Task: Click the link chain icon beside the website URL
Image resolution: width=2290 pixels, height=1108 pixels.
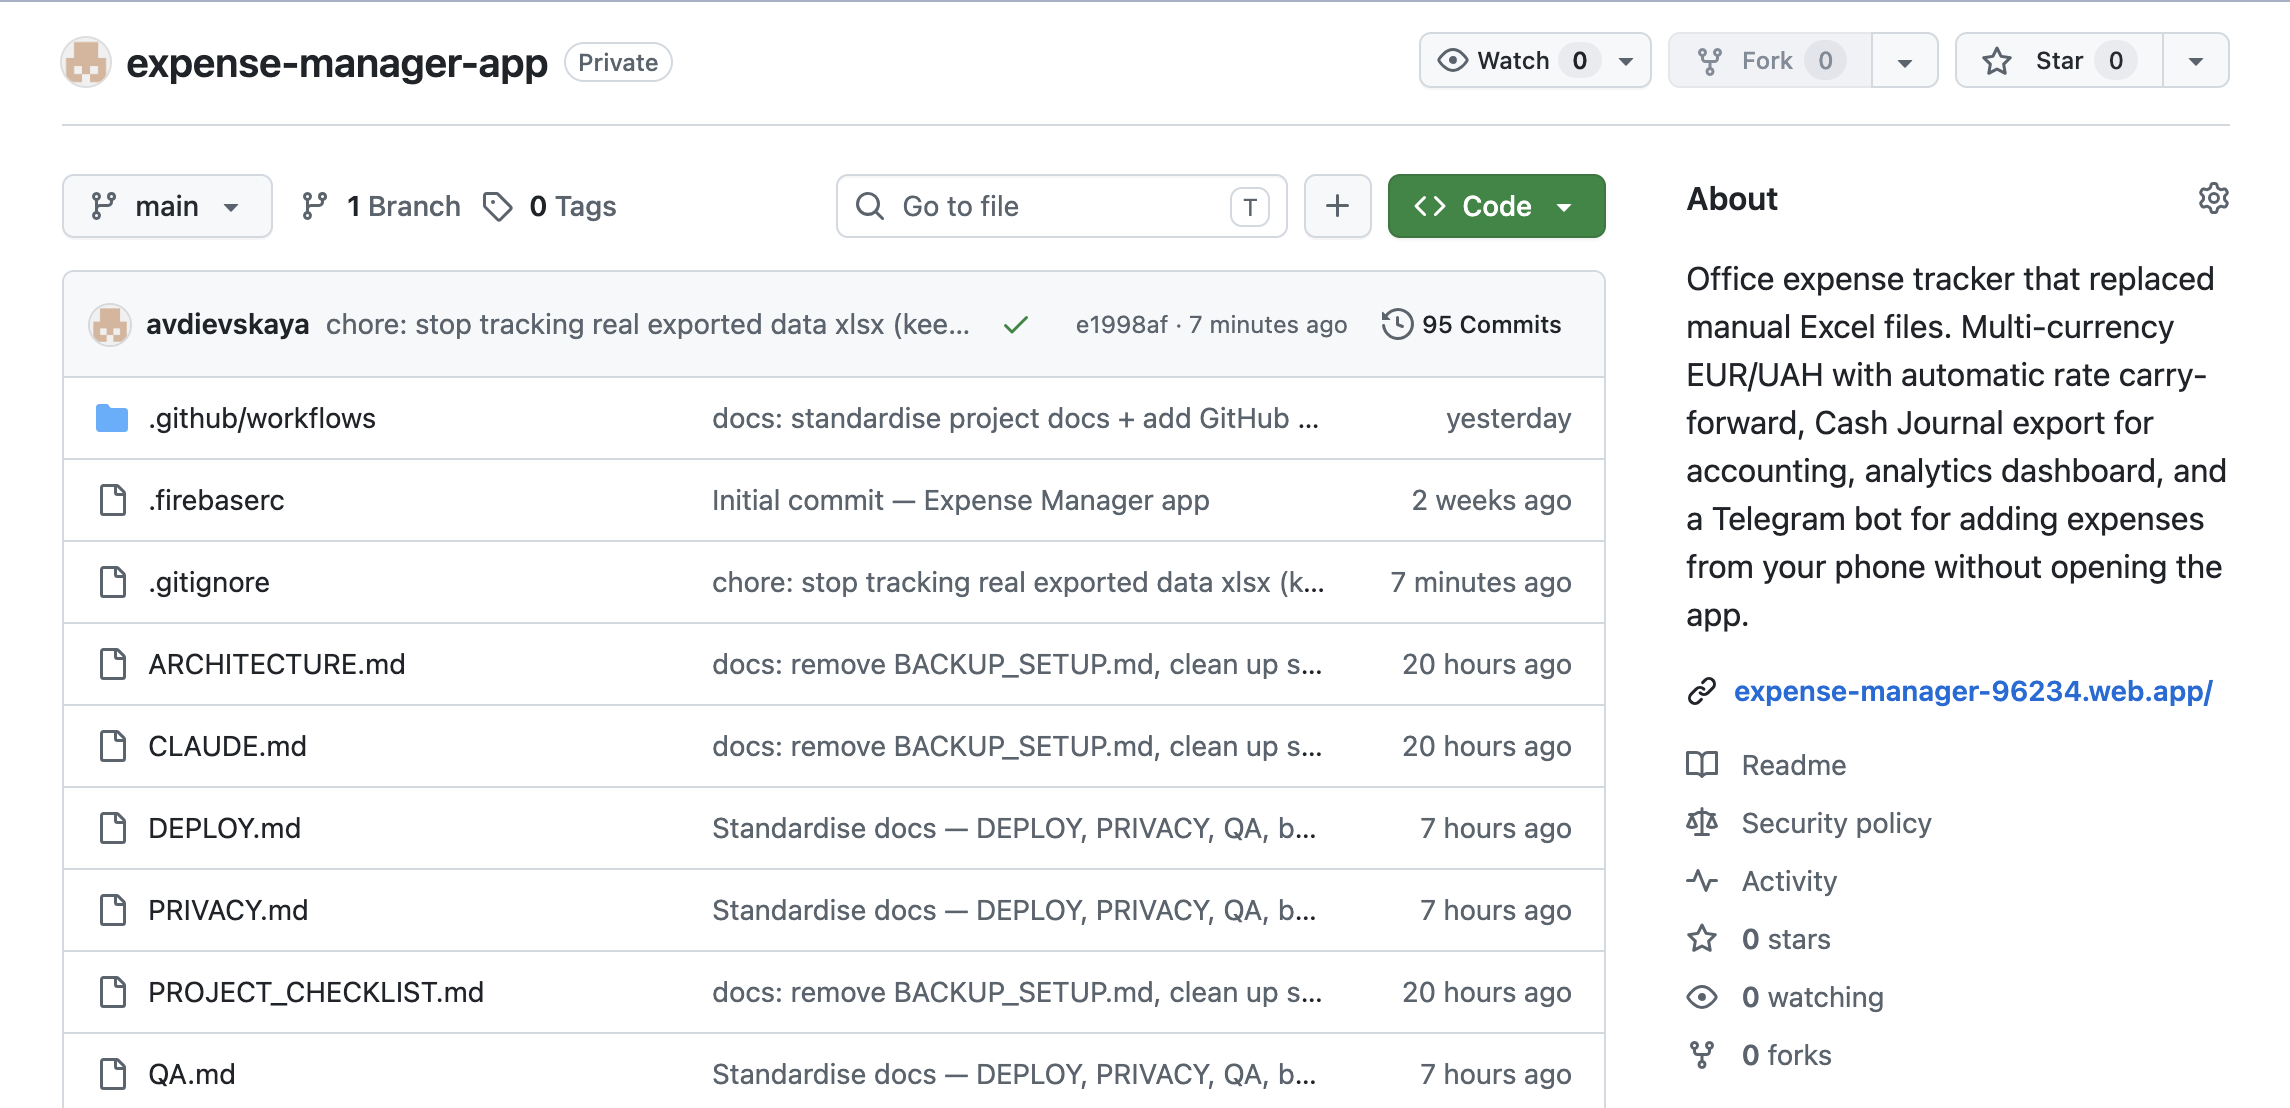Action: [1702, 691]
